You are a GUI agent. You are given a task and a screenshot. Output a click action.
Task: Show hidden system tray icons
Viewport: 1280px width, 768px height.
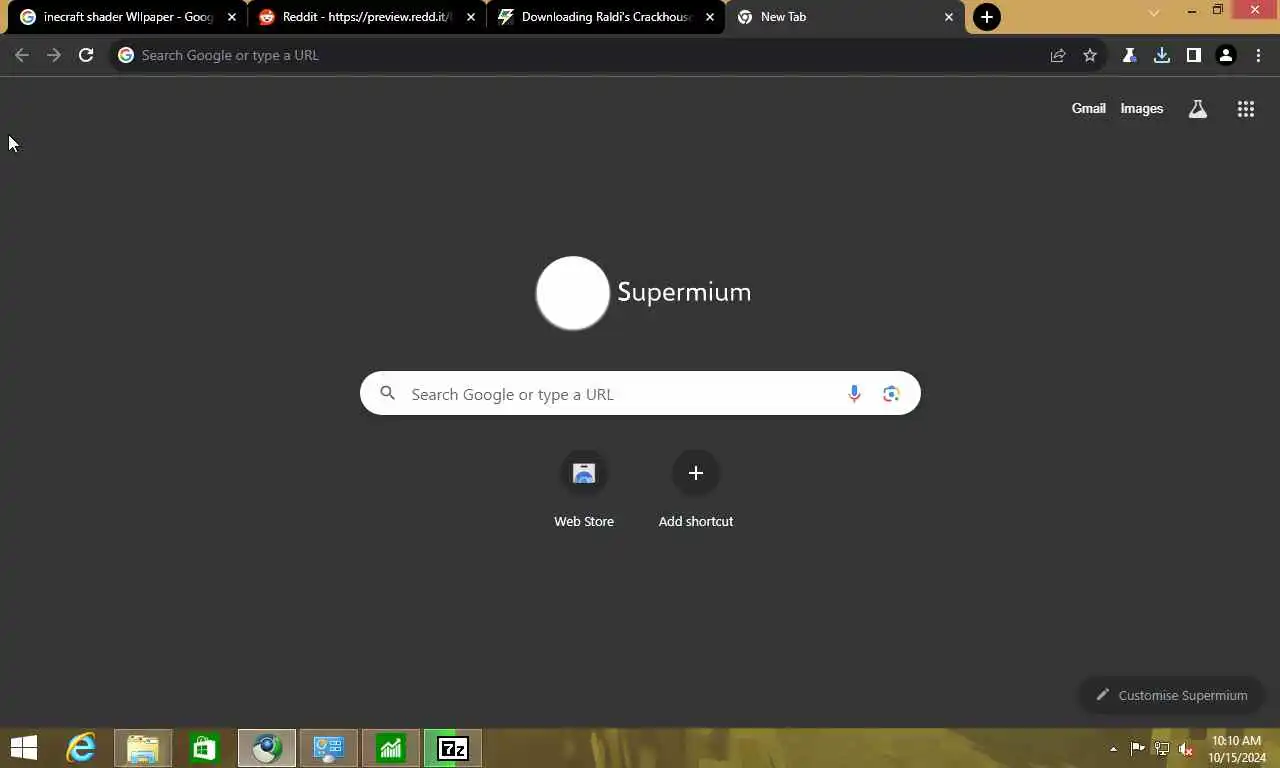[1113, 749]
